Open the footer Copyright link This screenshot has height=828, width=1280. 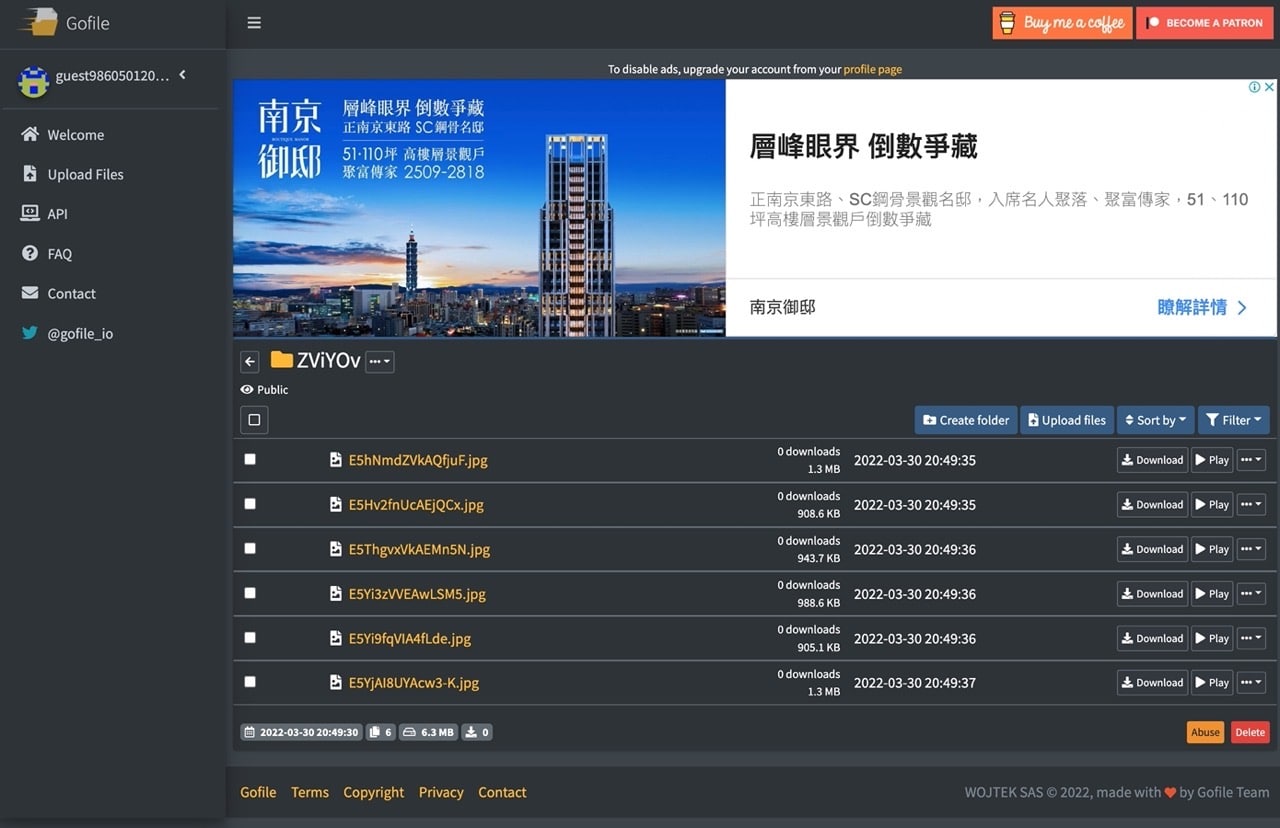374,792
